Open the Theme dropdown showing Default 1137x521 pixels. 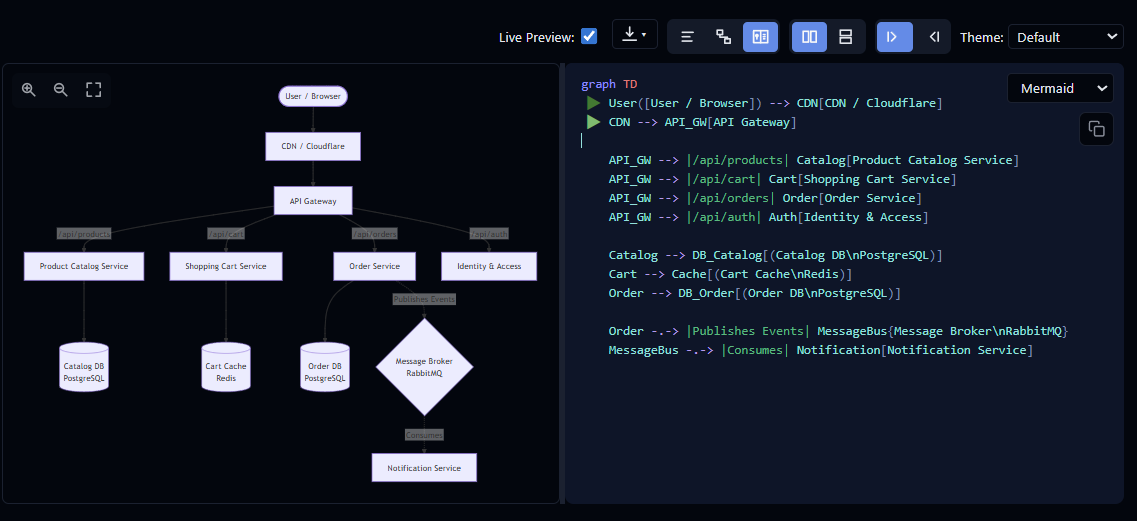[1065, 37]
